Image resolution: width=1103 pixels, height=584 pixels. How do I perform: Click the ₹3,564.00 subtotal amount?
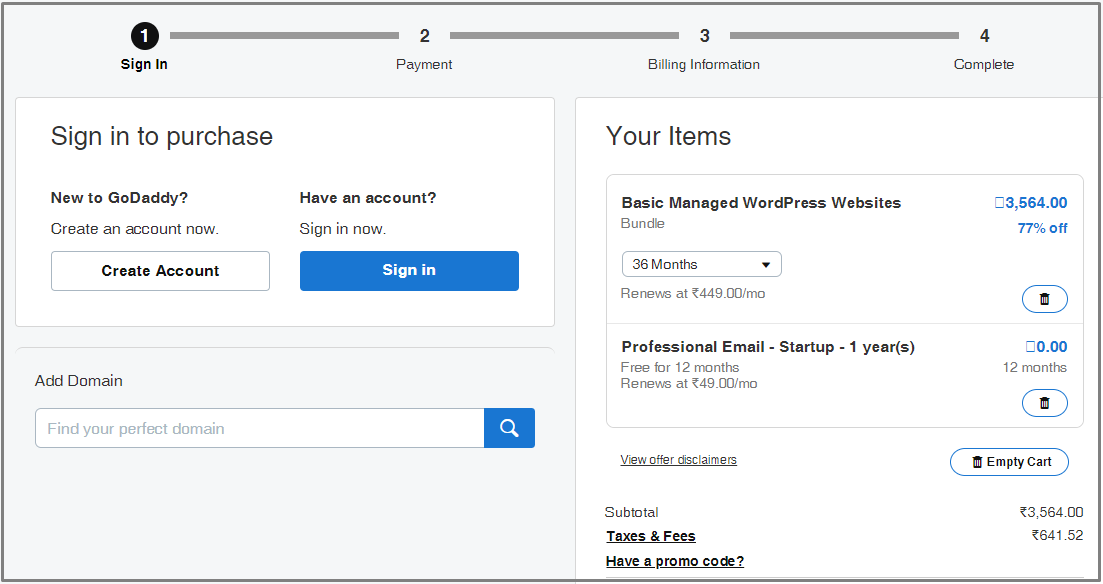coord(1052,512)
